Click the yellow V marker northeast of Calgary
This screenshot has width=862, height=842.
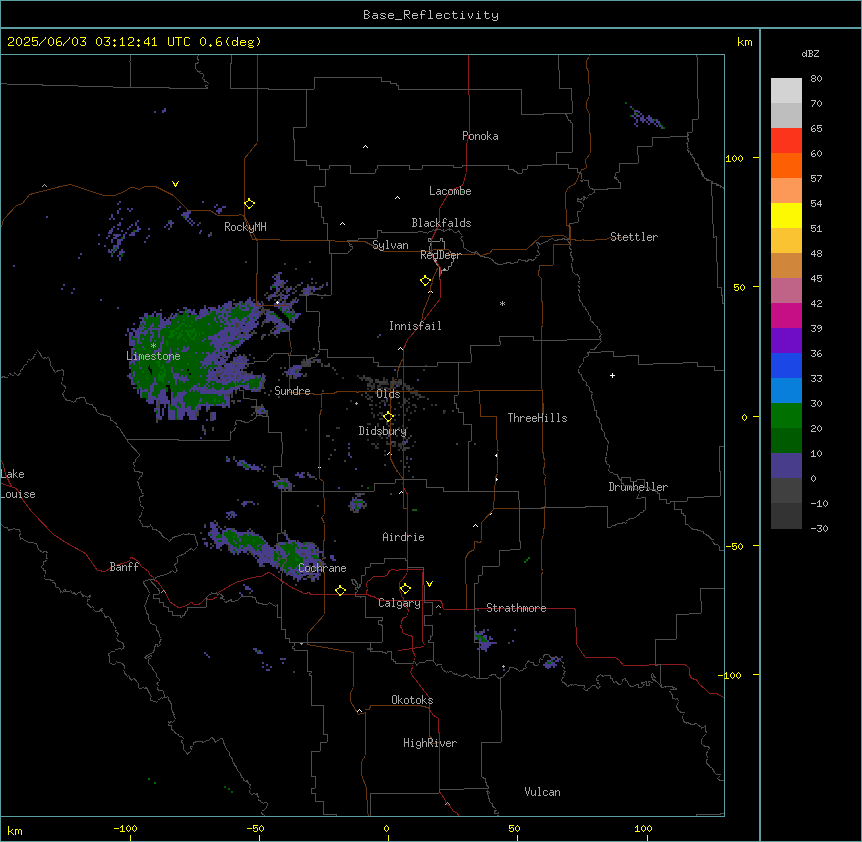[429, 584]
